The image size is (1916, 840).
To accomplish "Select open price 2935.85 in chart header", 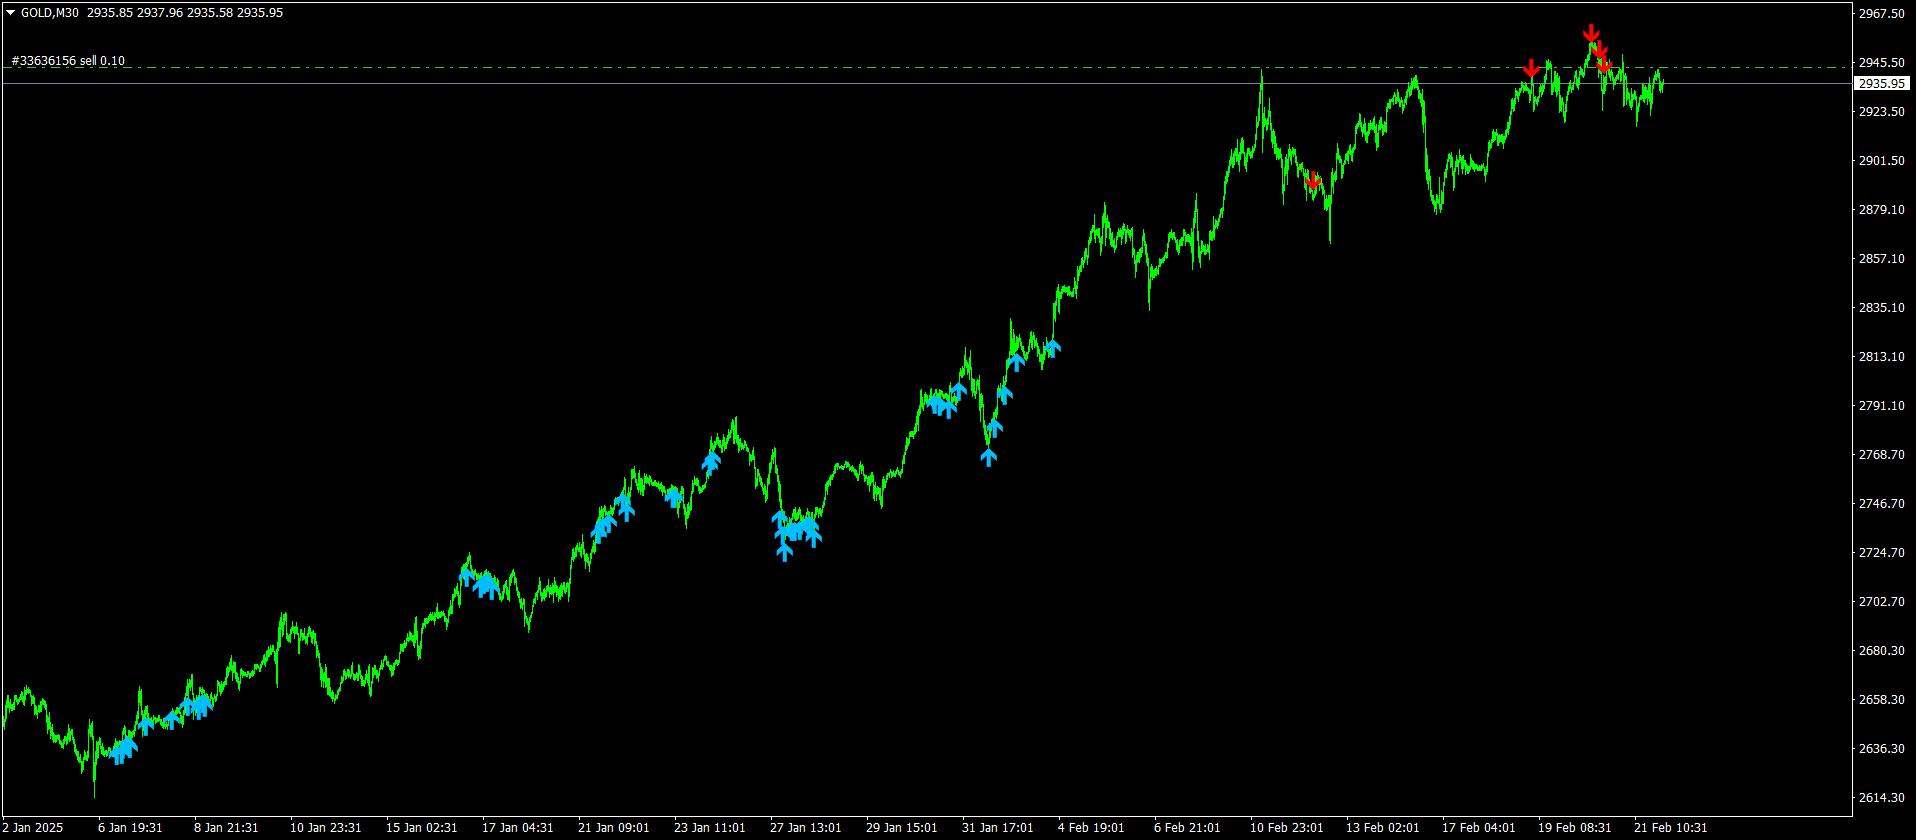I will (x=110, y=13).
